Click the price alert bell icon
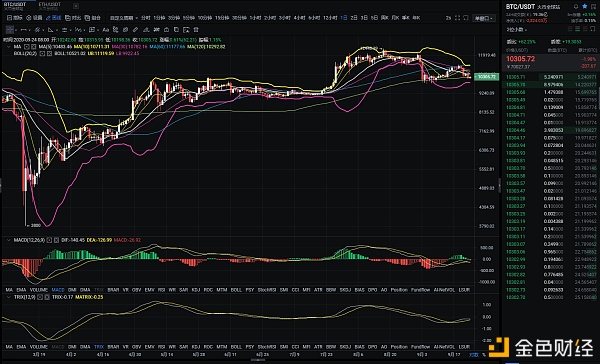 [x=576, y=7]
